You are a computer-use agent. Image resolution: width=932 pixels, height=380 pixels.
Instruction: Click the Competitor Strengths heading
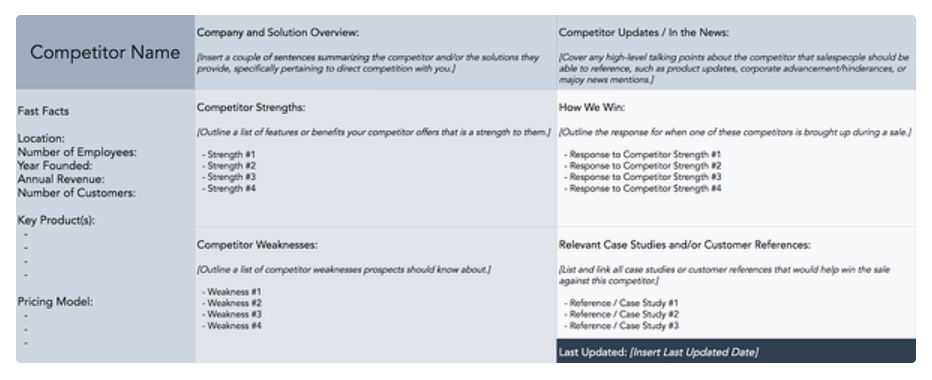[251, 108]
